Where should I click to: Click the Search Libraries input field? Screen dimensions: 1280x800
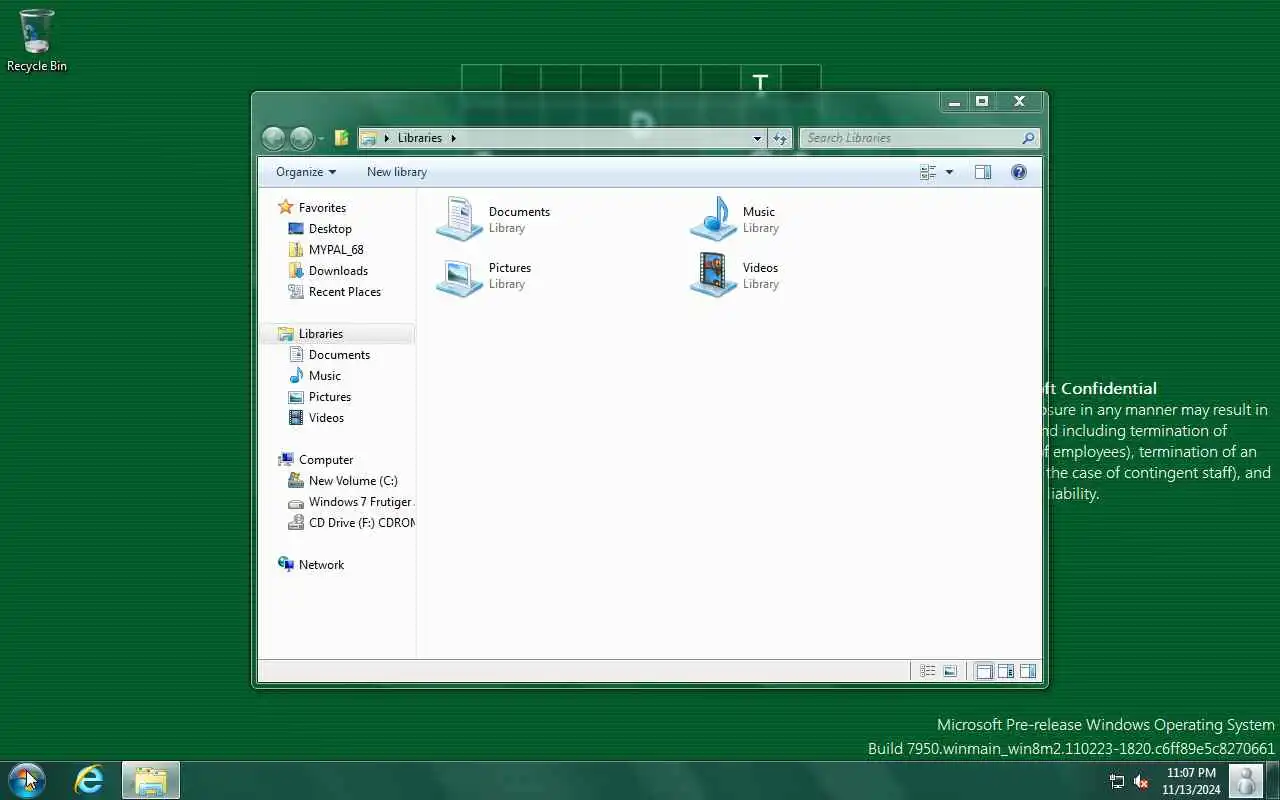point(920,138)
